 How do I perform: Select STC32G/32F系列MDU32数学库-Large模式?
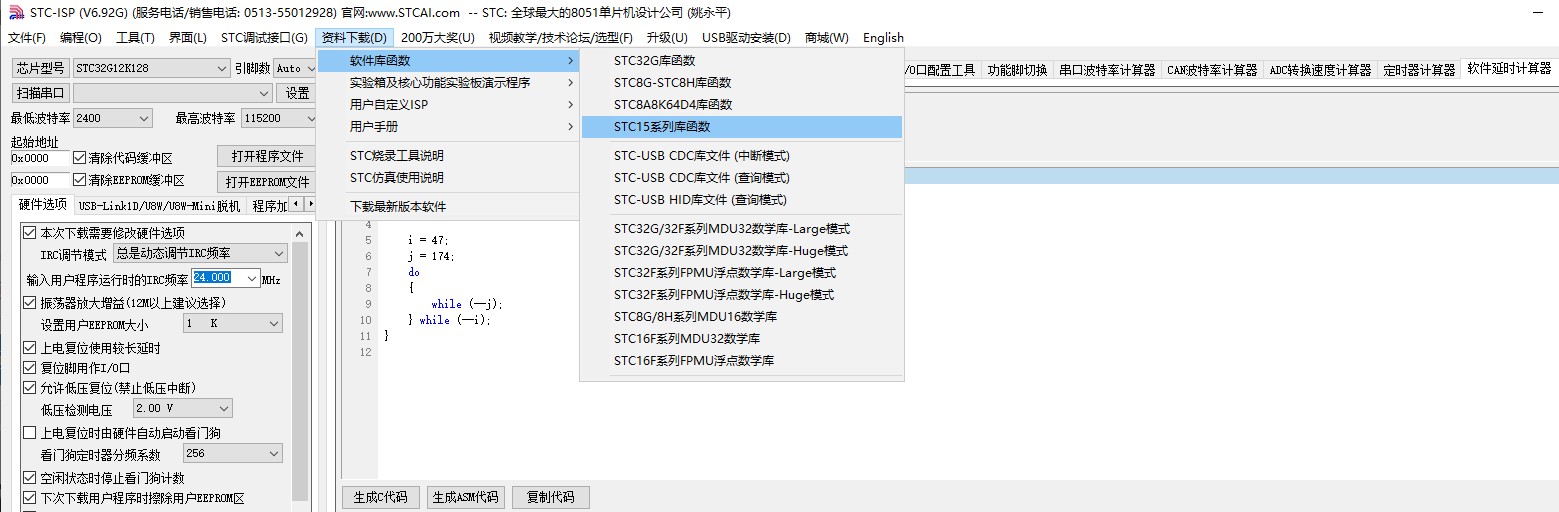click(742, 229)
